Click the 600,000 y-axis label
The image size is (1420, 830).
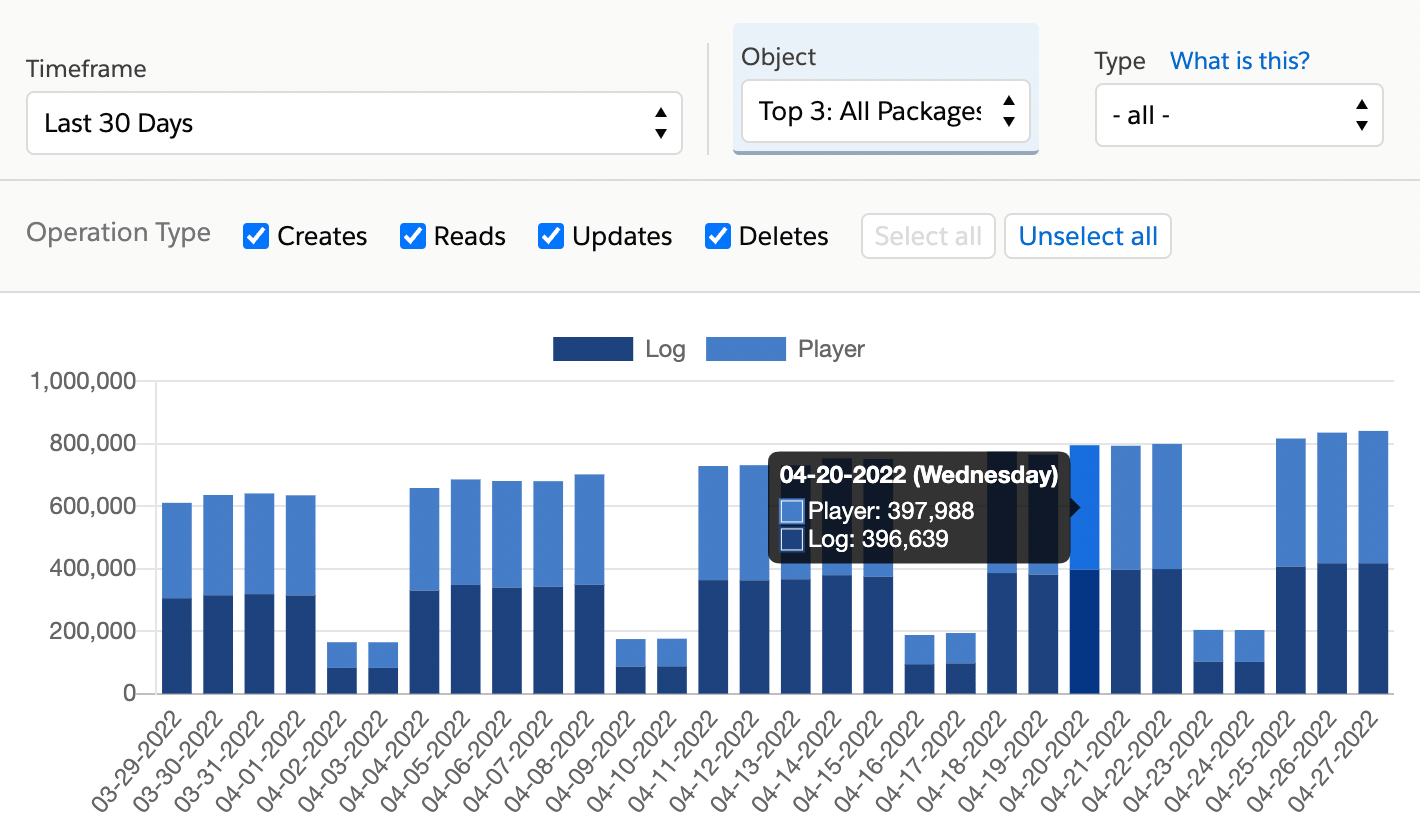pos(91,506)
